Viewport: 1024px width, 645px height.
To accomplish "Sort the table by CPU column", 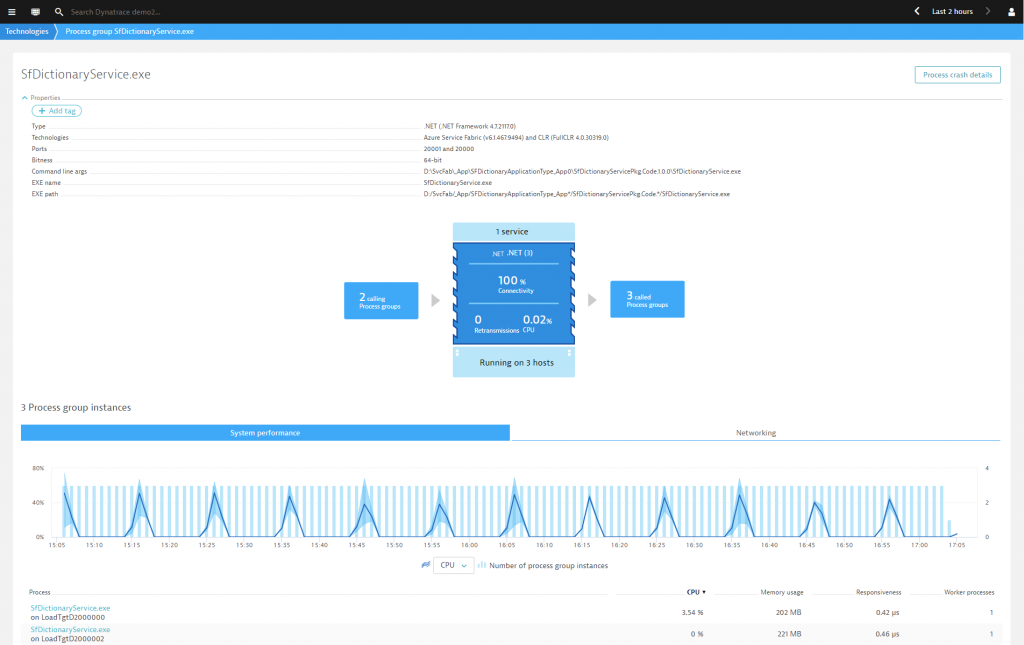I will point(696,592).
